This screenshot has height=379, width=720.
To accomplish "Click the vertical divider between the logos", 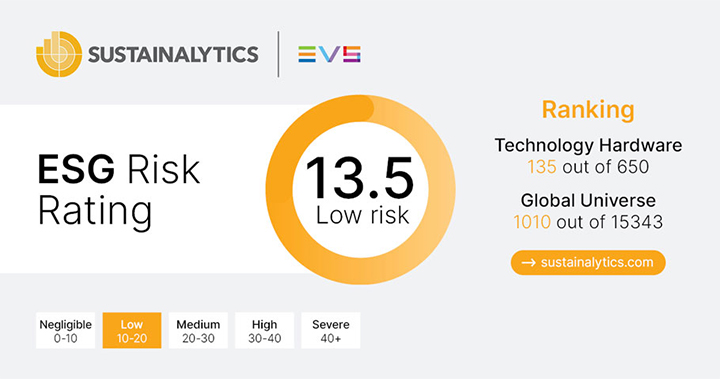I will [278, 54].
